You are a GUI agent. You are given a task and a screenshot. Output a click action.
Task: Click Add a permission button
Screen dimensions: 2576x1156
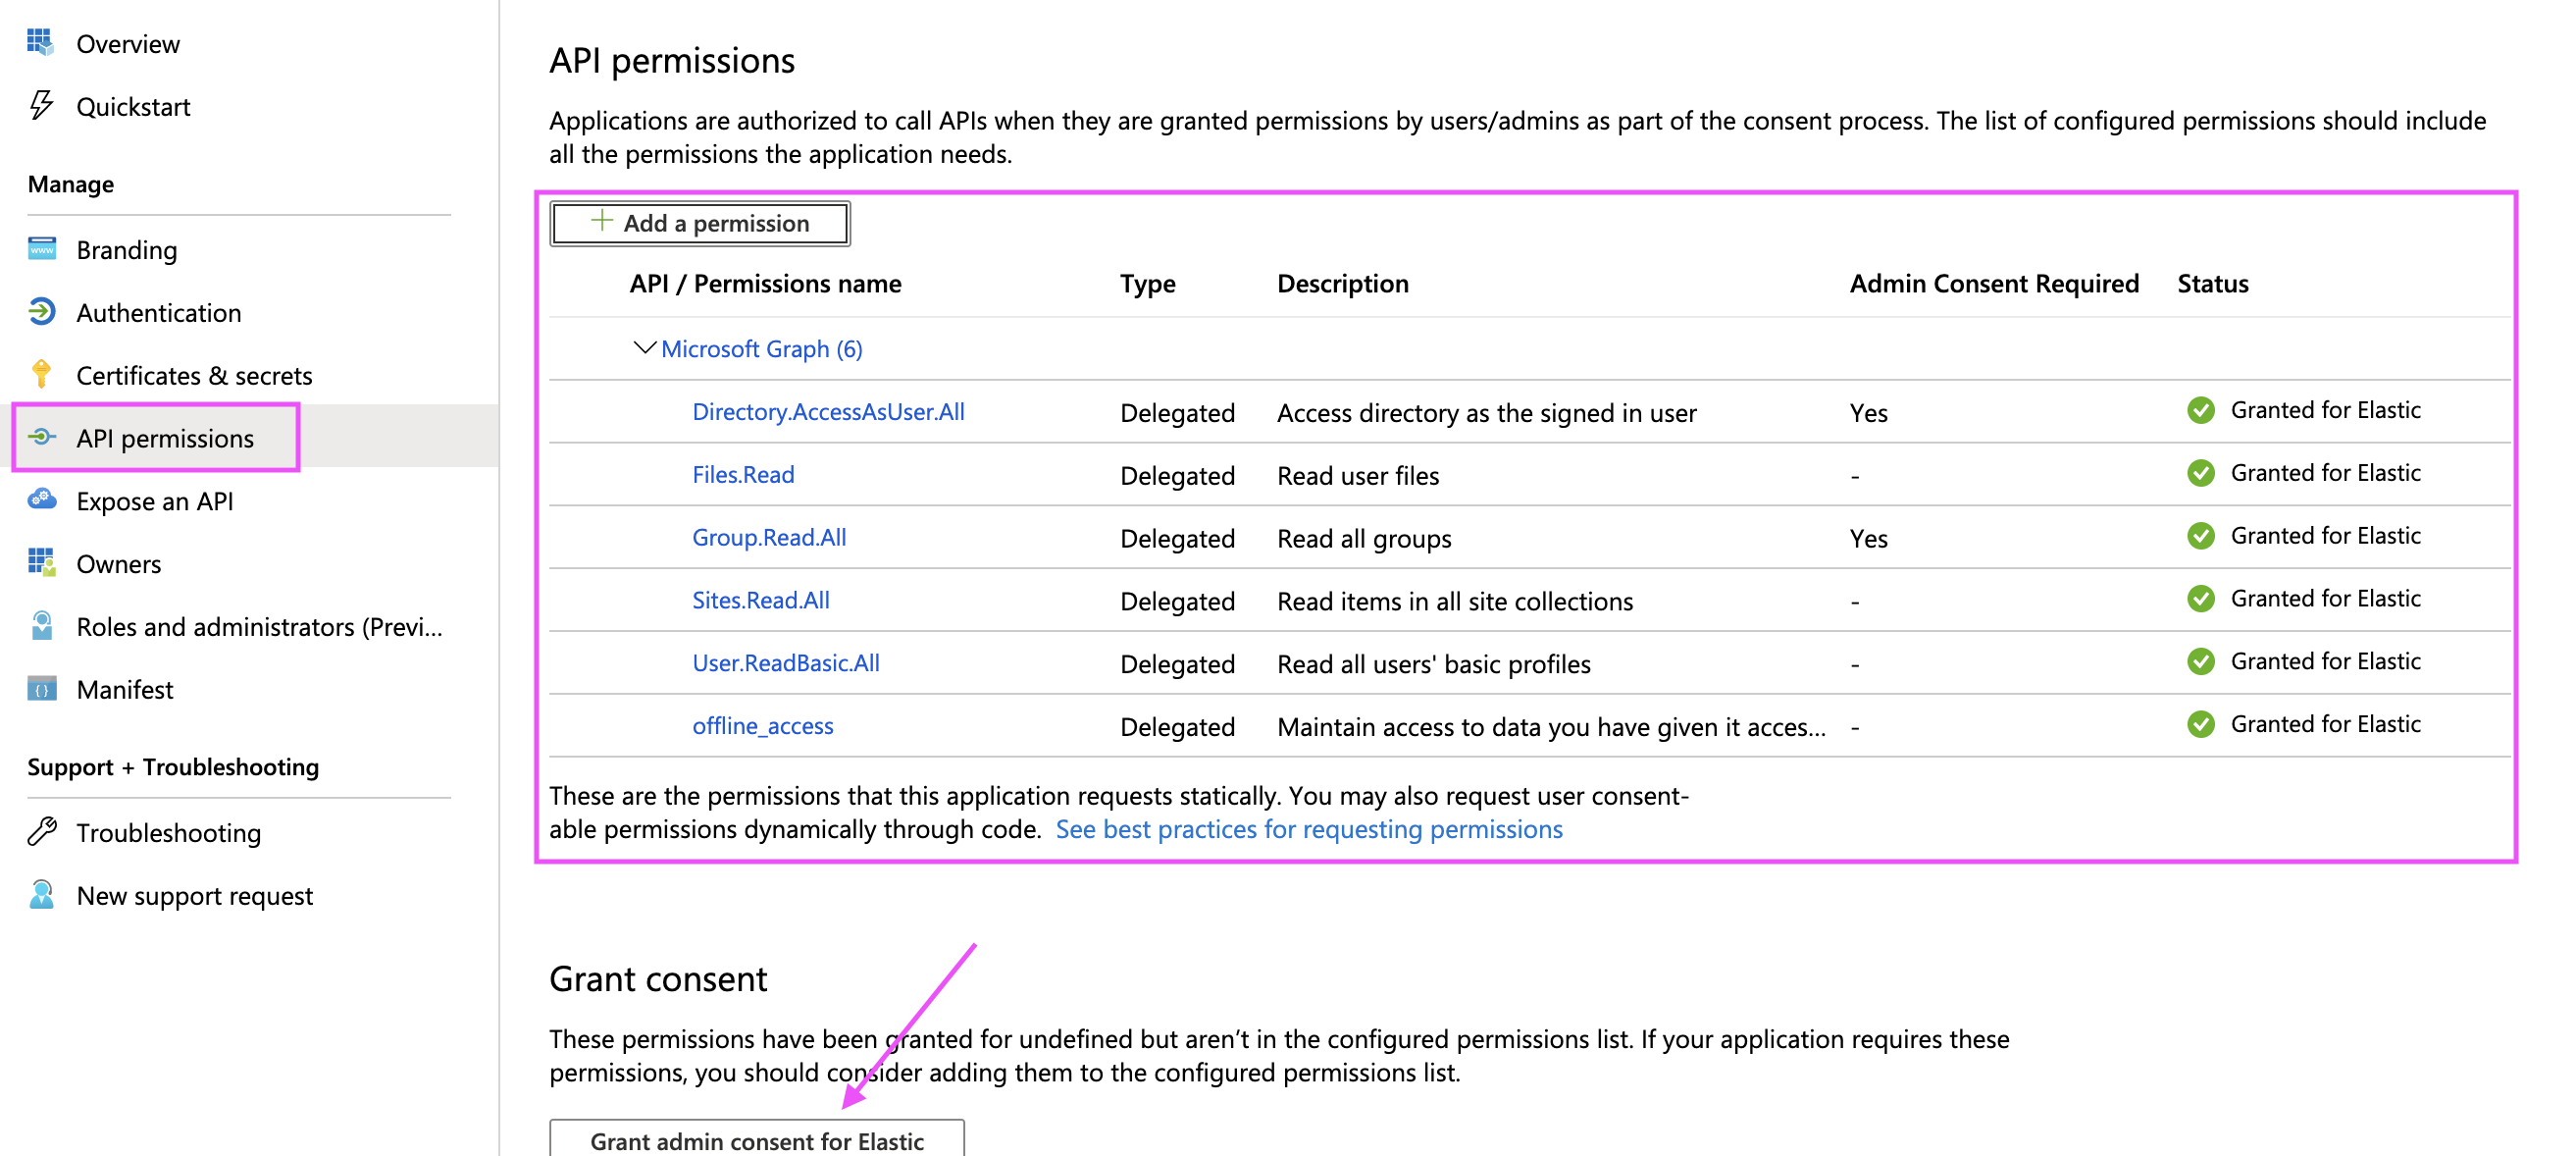[699, 223]
